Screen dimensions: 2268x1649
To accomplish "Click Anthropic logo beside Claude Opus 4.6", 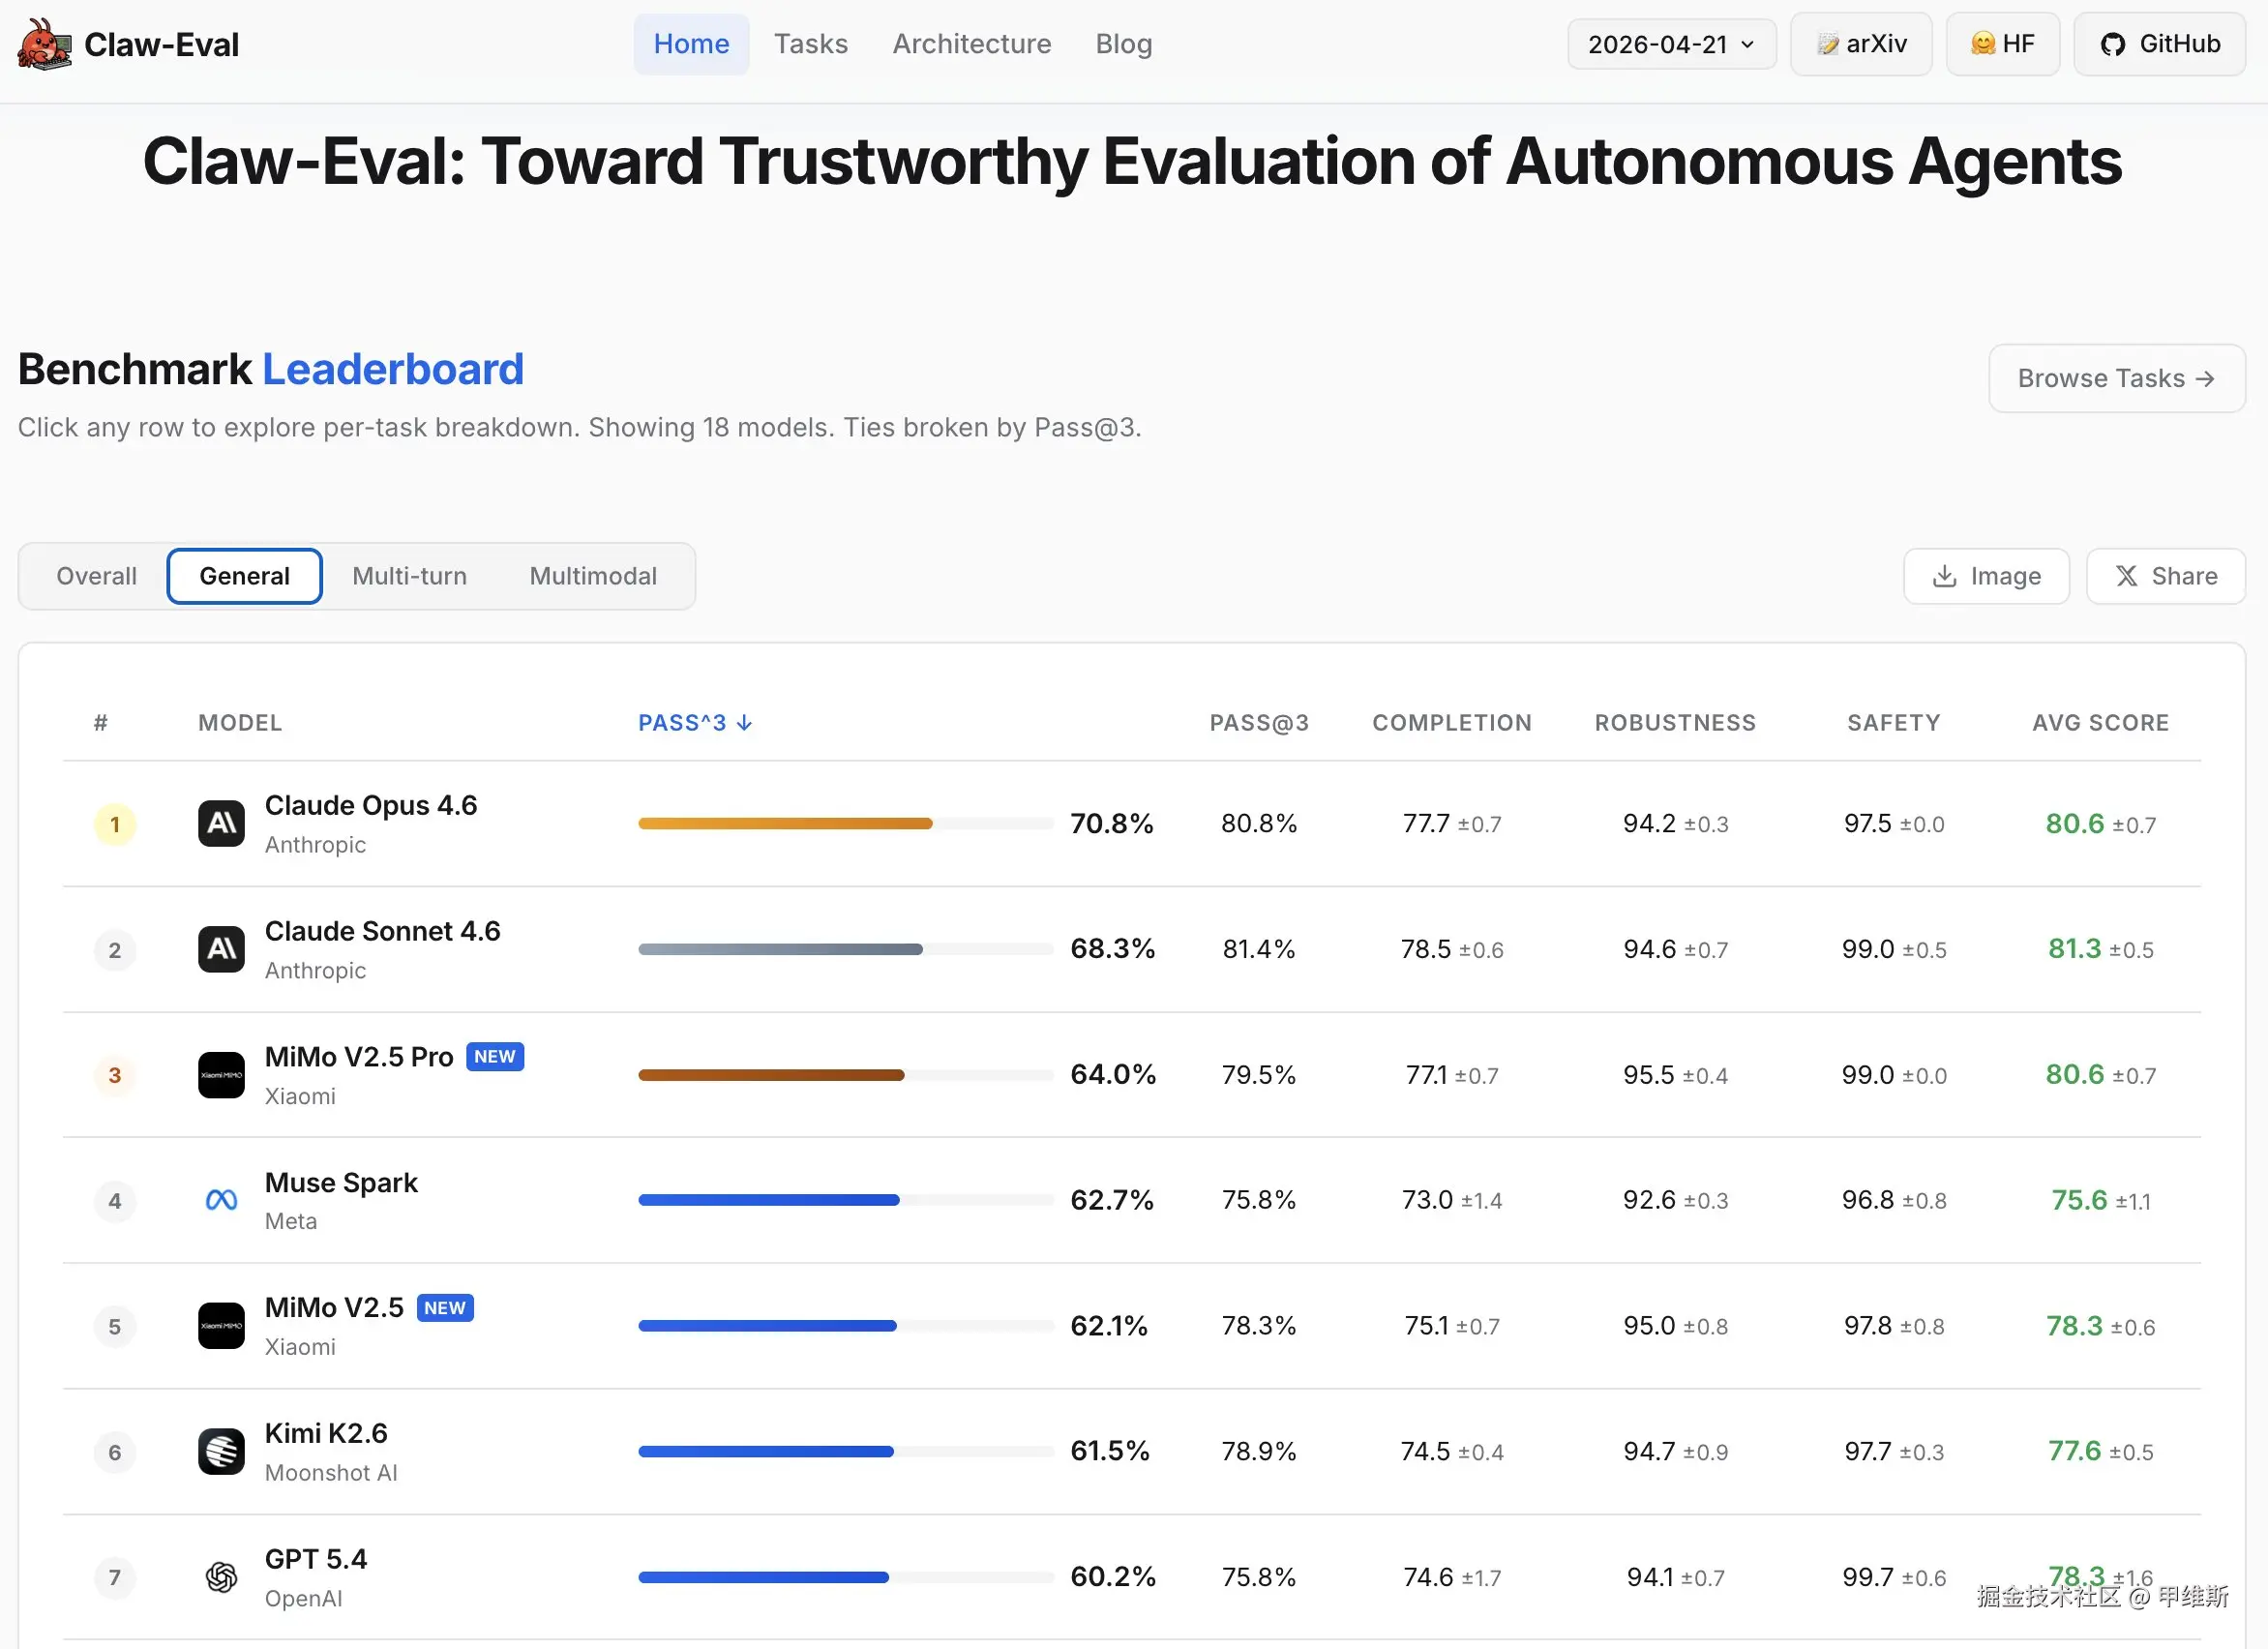I will [221, 824].
